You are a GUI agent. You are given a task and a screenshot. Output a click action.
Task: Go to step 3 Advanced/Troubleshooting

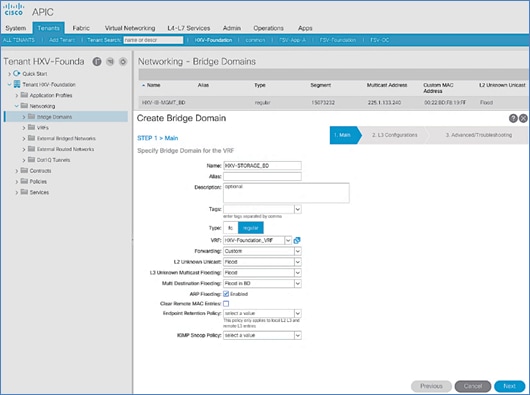[x=479, y=135]
